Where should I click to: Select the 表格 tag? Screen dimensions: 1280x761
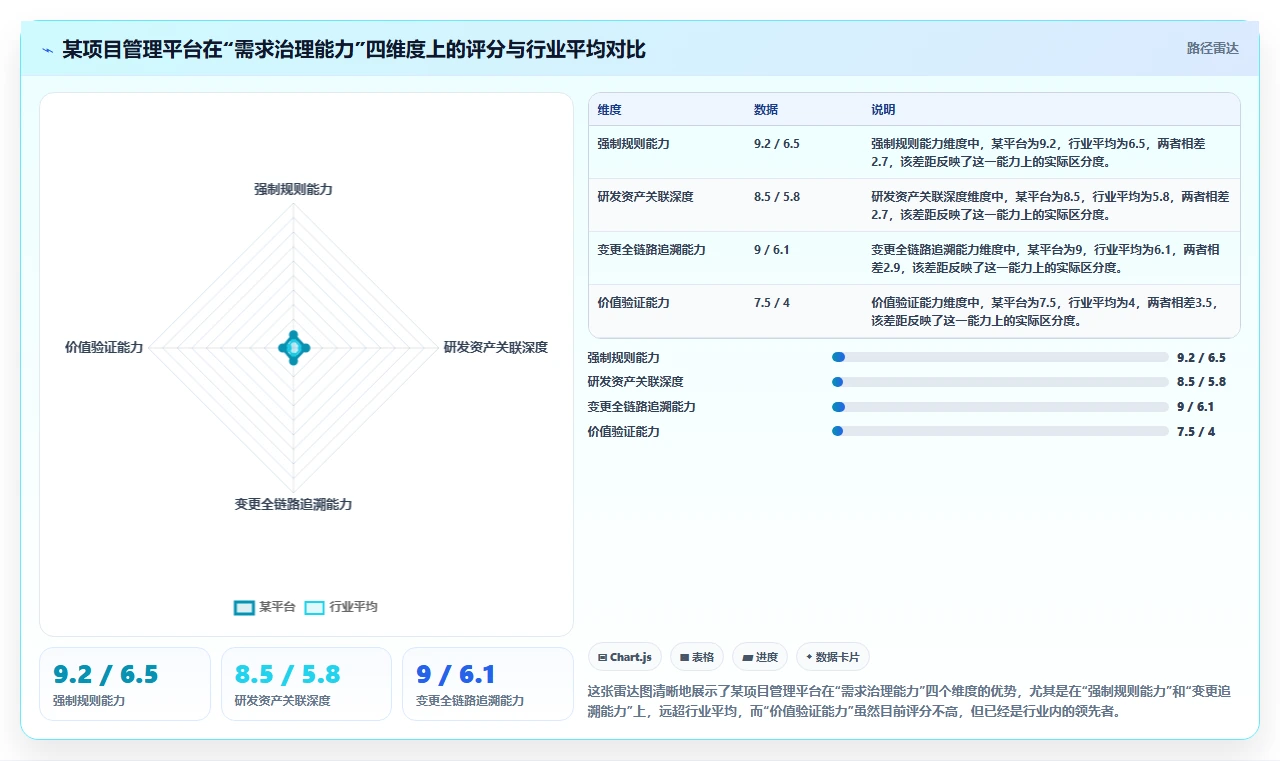[x=697, y=657]
